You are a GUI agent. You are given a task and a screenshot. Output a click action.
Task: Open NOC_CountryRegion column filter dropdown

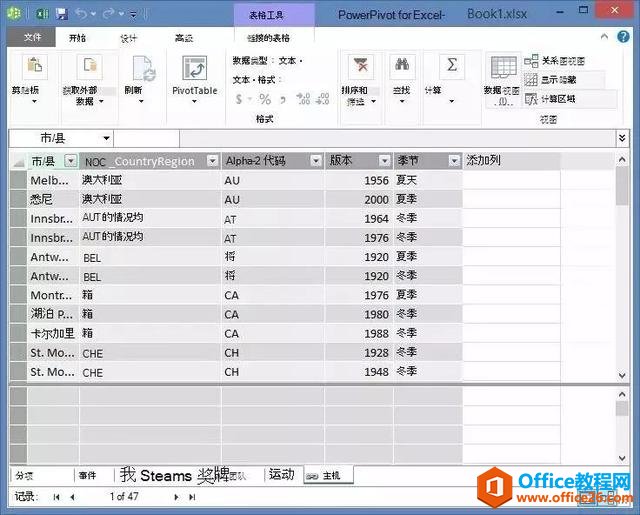(212, 161)
